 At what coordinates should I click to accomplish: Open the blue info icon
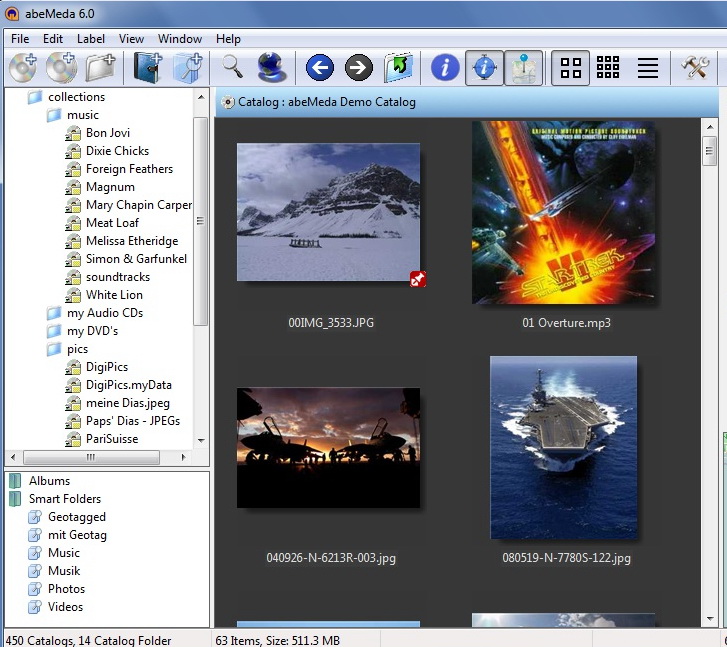pos(445,68)
